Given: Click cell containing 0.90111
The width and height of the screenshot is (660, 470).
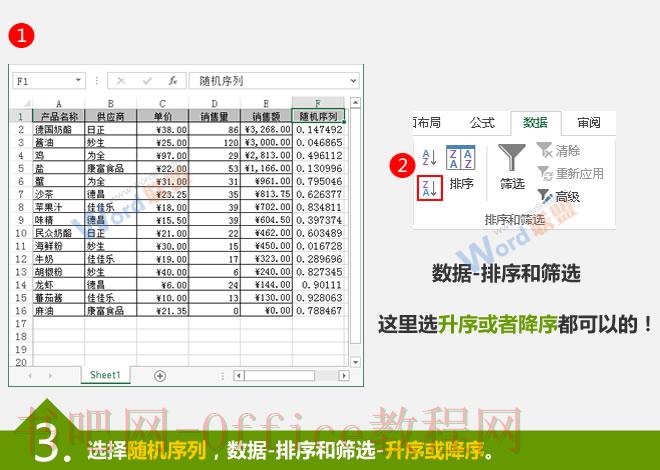Looking at the screenshot, I should click(318, 285).
